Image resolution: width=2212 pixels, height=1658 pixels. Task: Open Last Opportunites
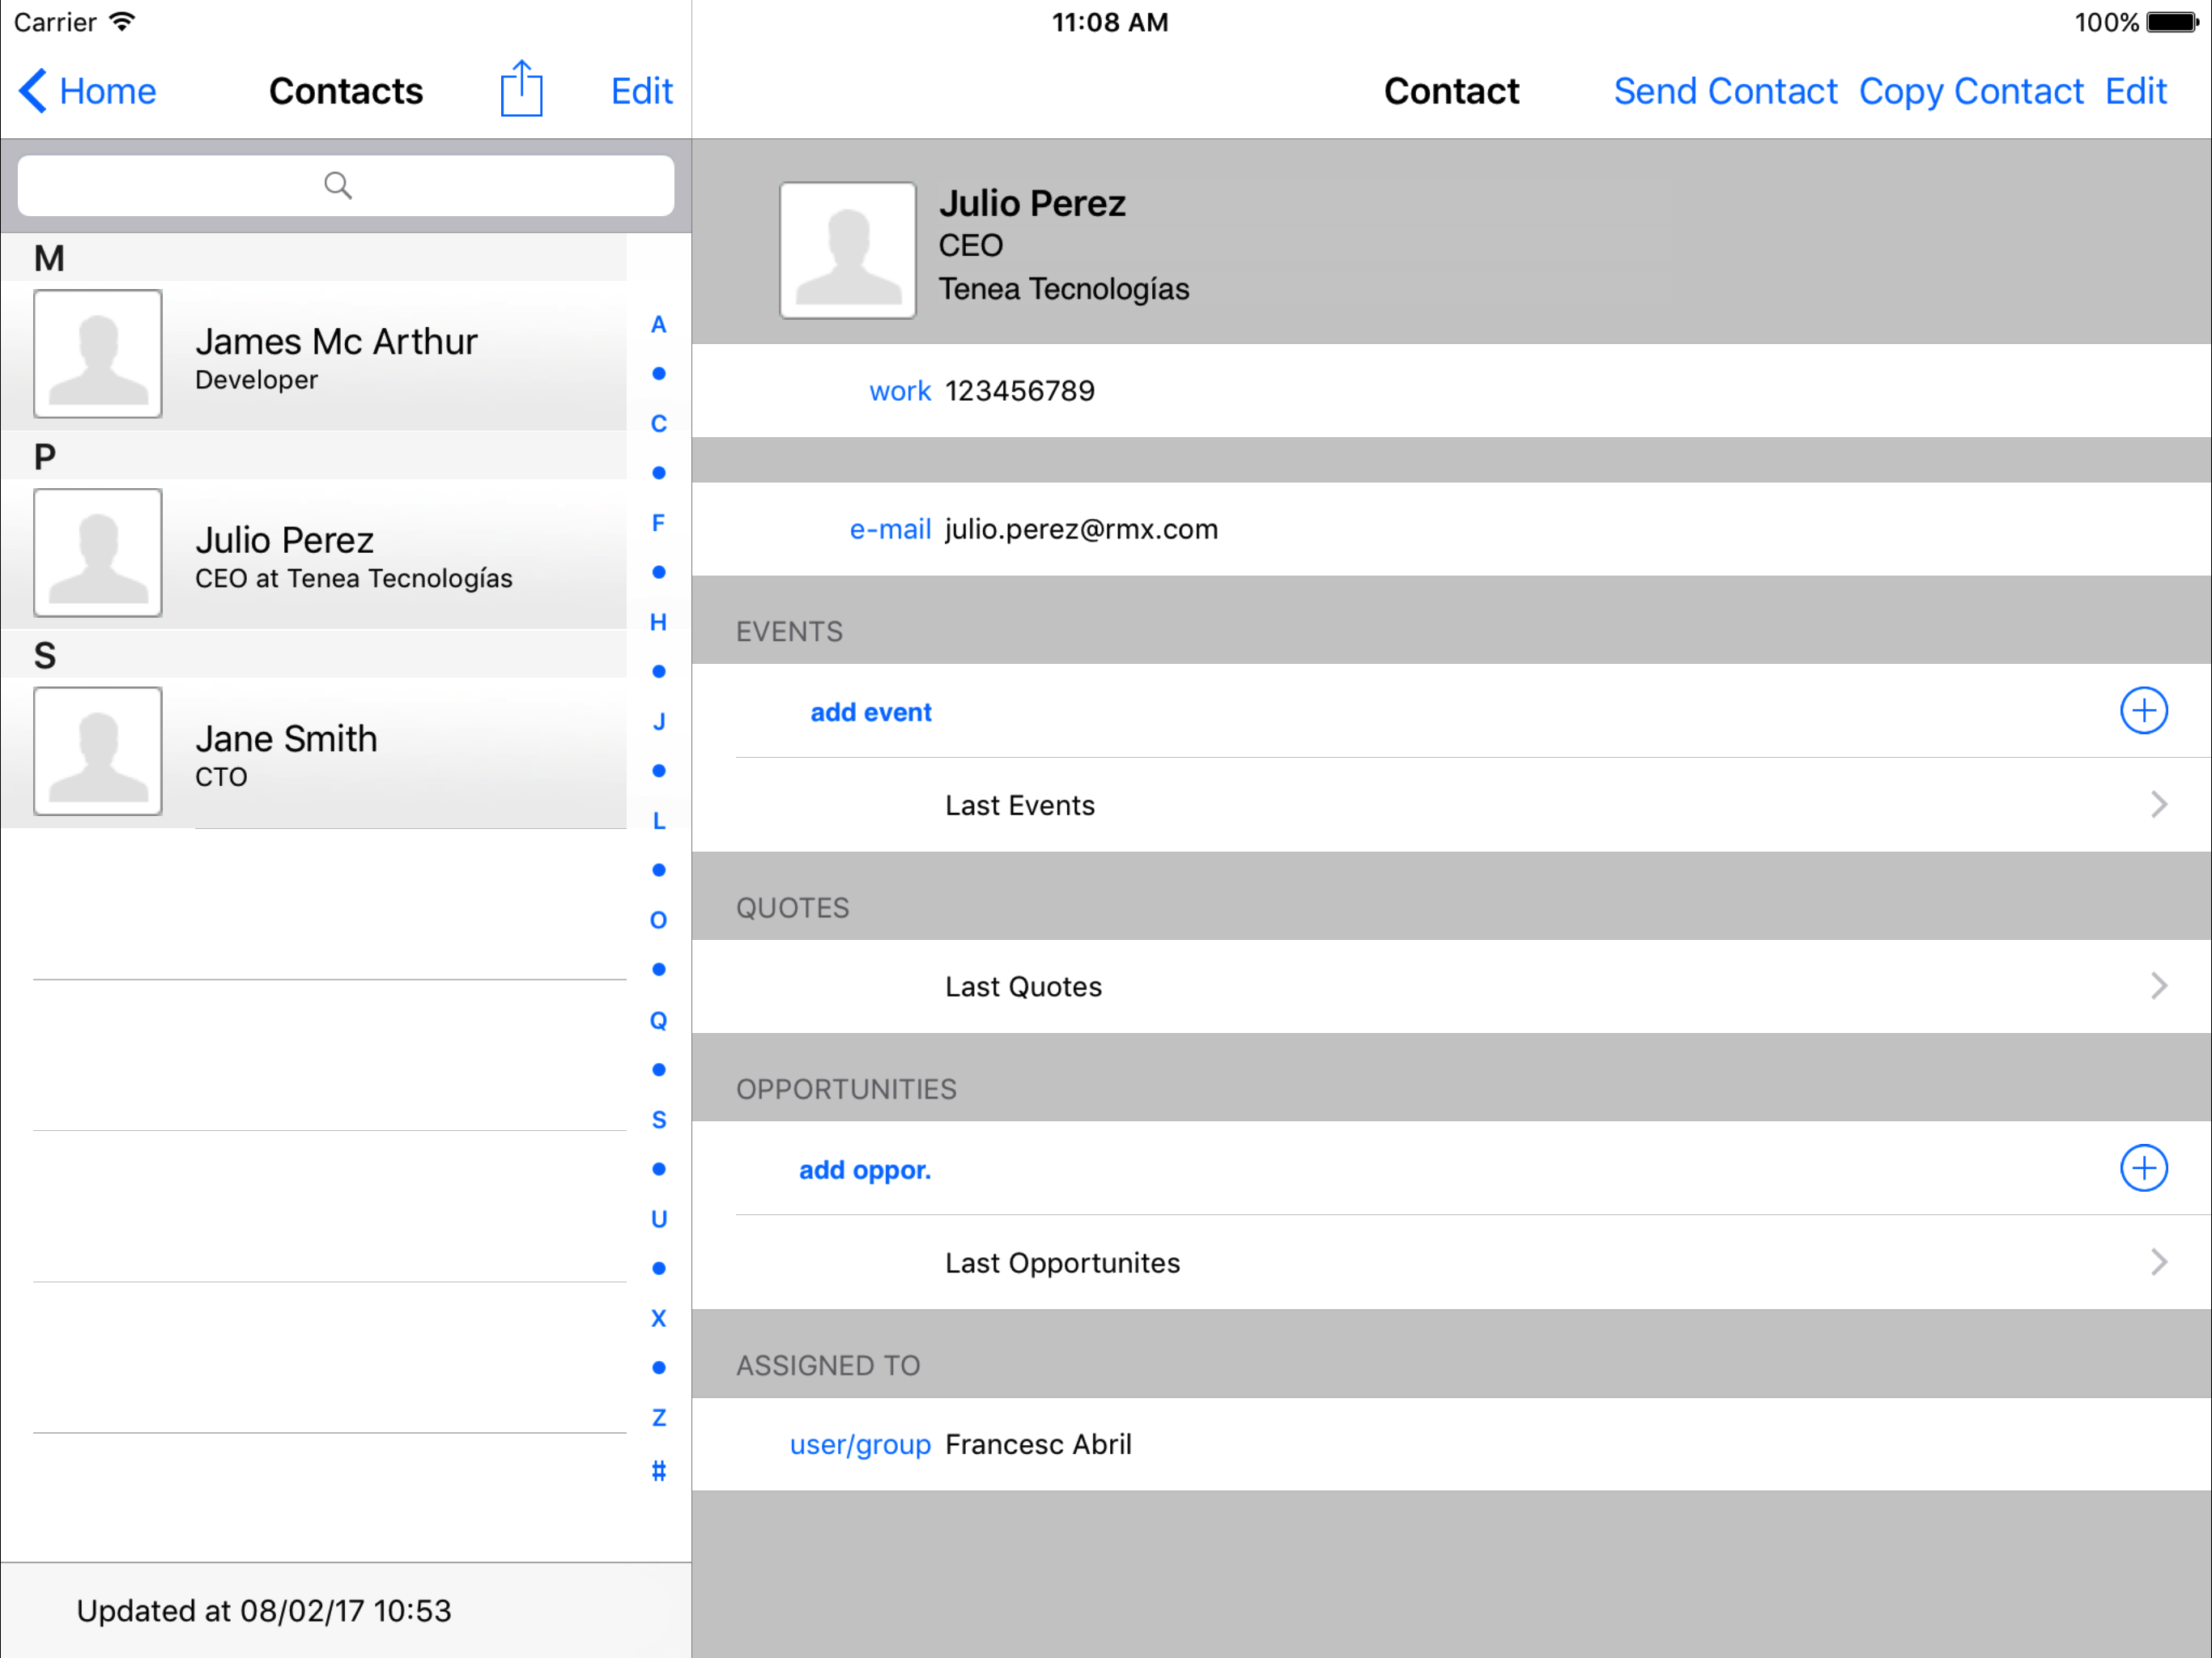click(1451, 1263)
